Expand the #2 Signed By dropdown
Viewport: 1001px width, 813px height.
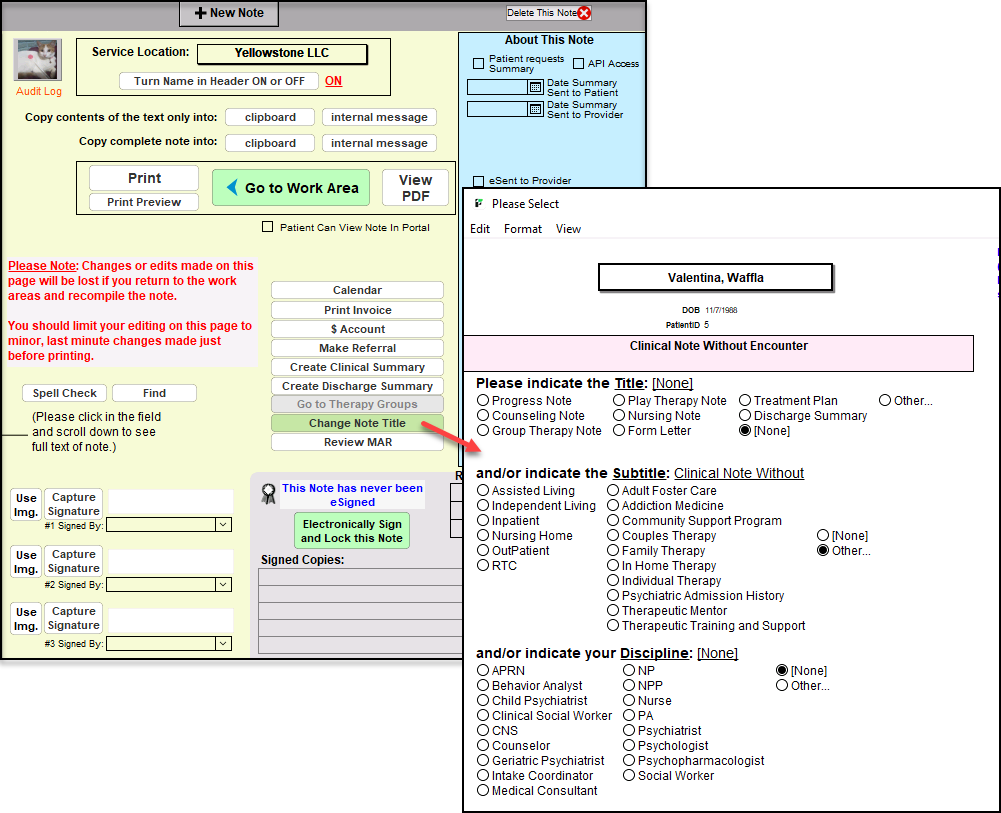[x=222, y=584]
